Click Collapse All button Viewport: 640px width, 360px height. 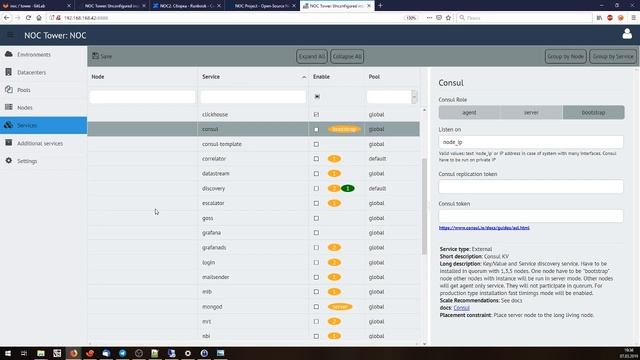click(347, 56)
